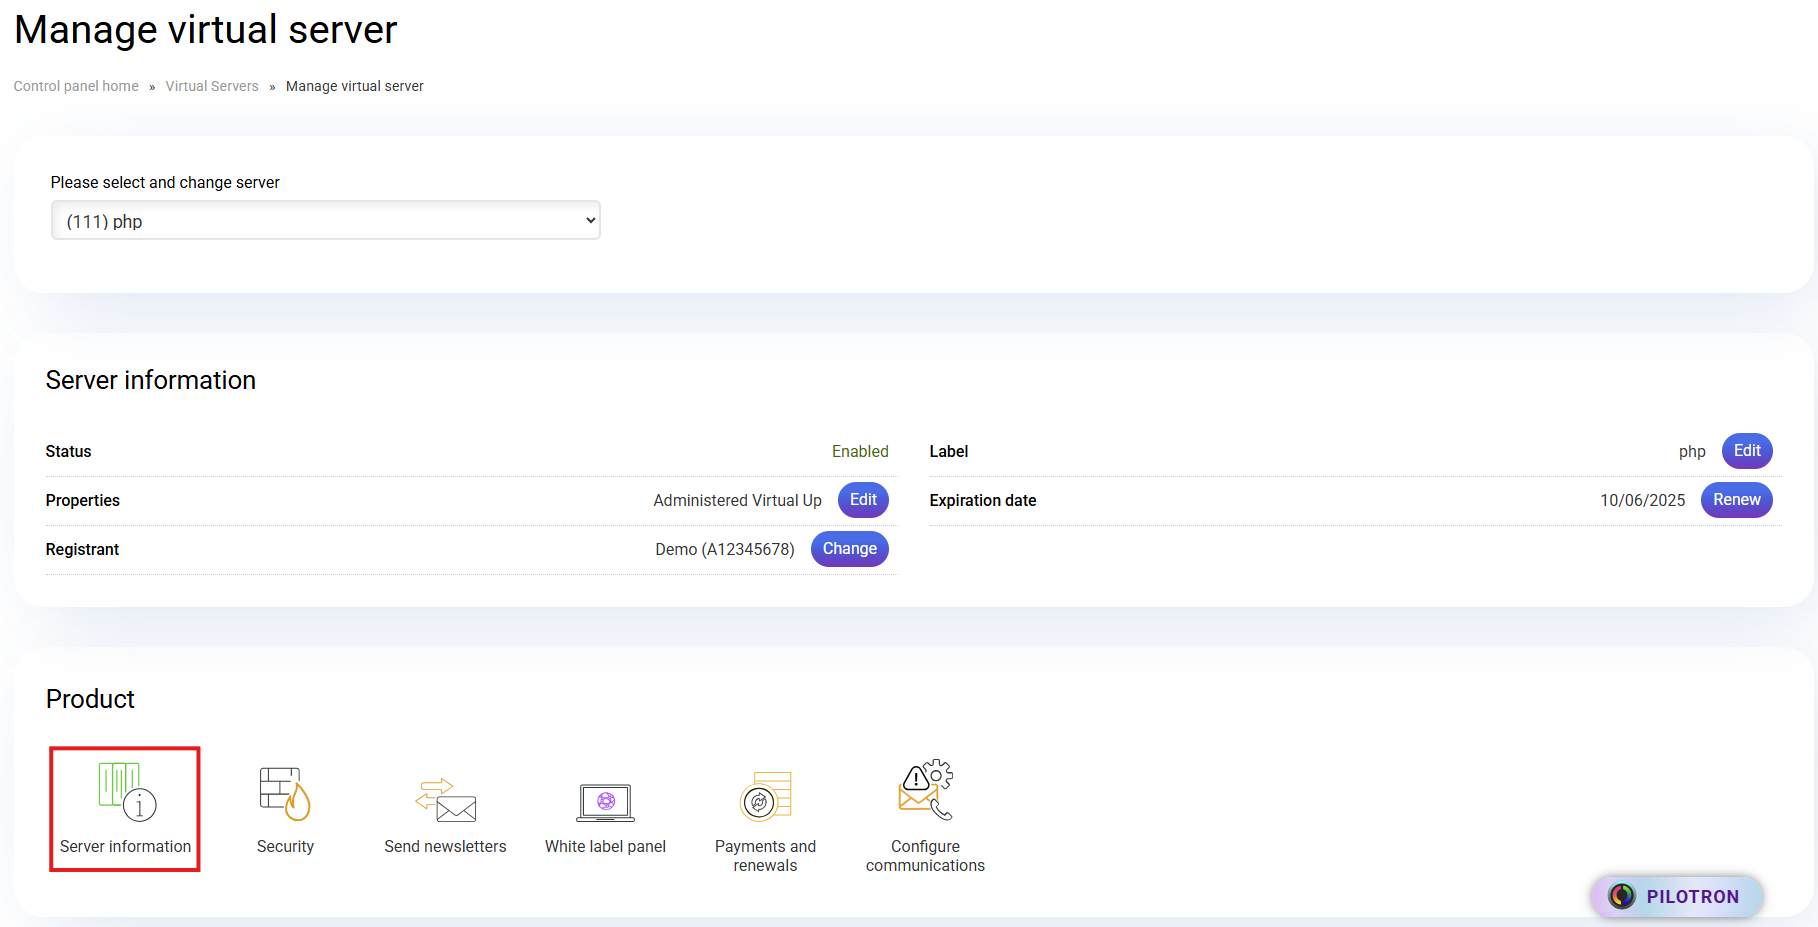Navigate to Virtual Servers breadcrumb
Viewport: 1818px width, 927px height.
click(x=212, y=86)
